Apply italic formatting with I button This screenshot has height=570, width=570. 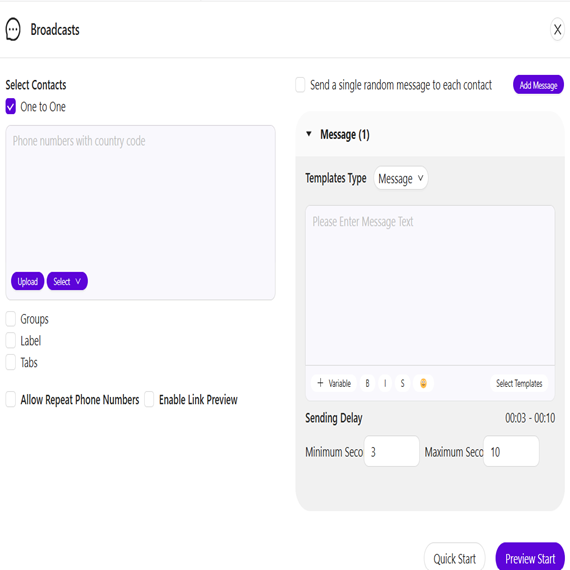click(385, 383)
